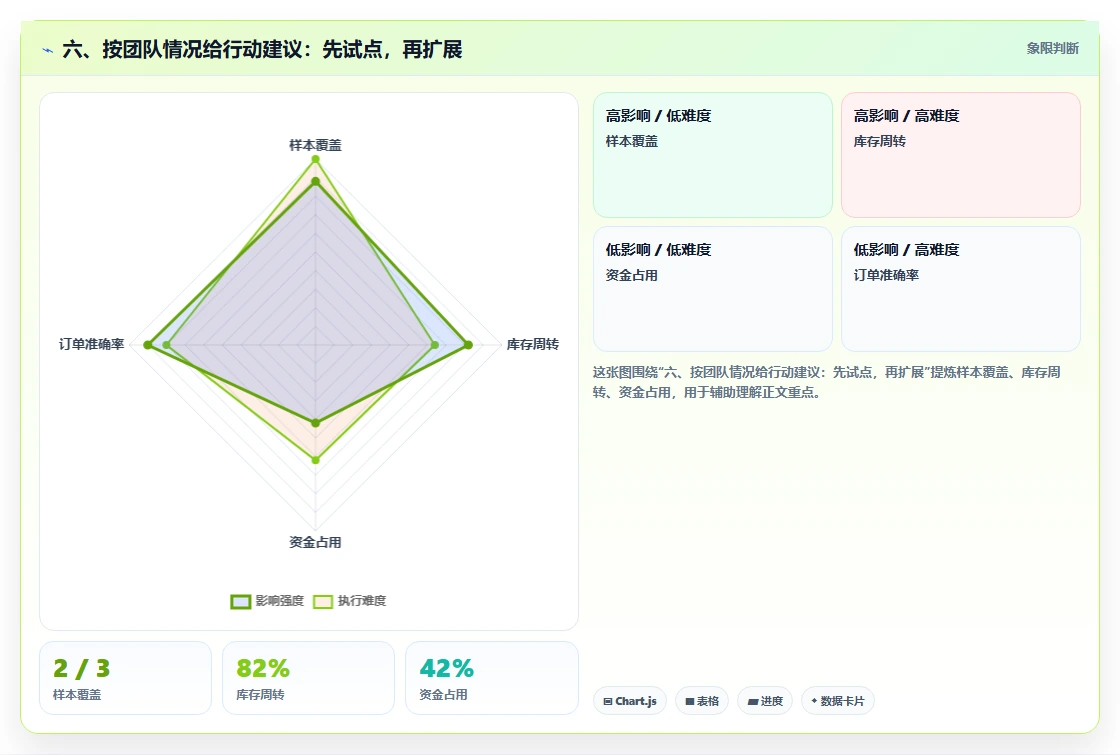Click 库存周转 text in the pink card
1120x755 pixels.
tap(879, 141)
